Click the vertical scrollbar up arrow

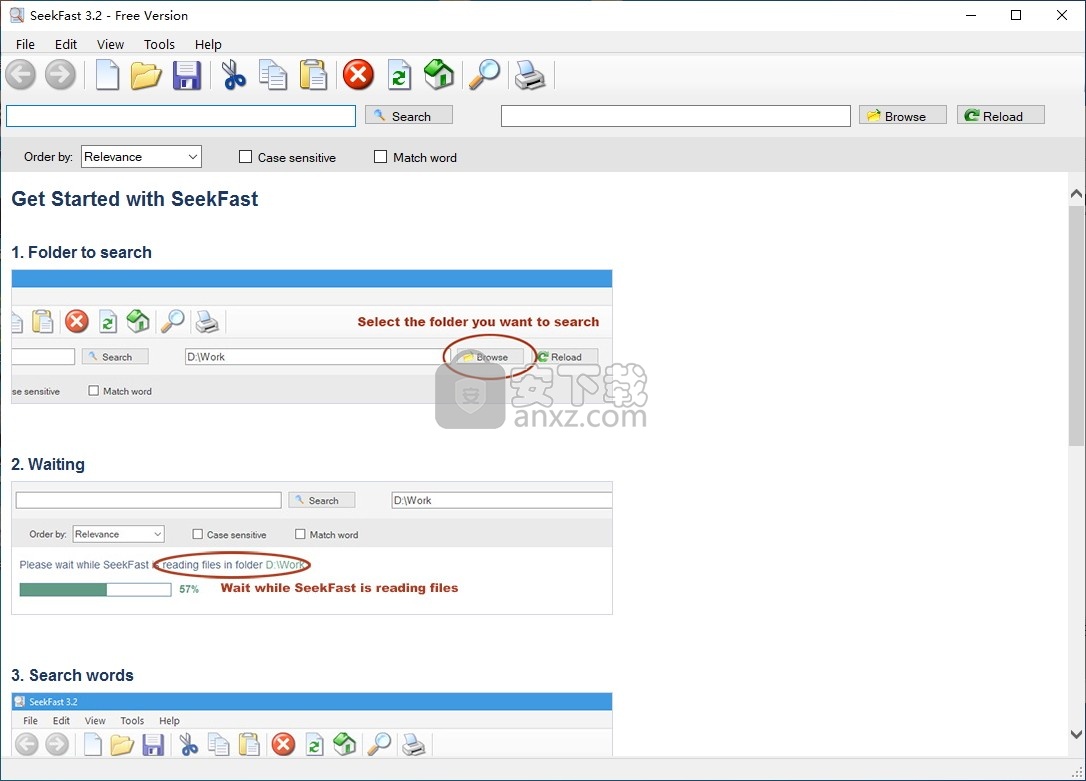pyautogui.click(x=1076, y=194)
